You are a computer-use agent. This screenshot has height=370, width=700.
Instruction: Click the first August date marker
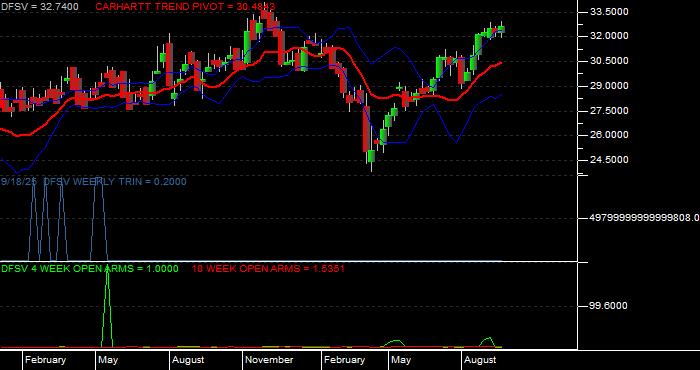188,360
